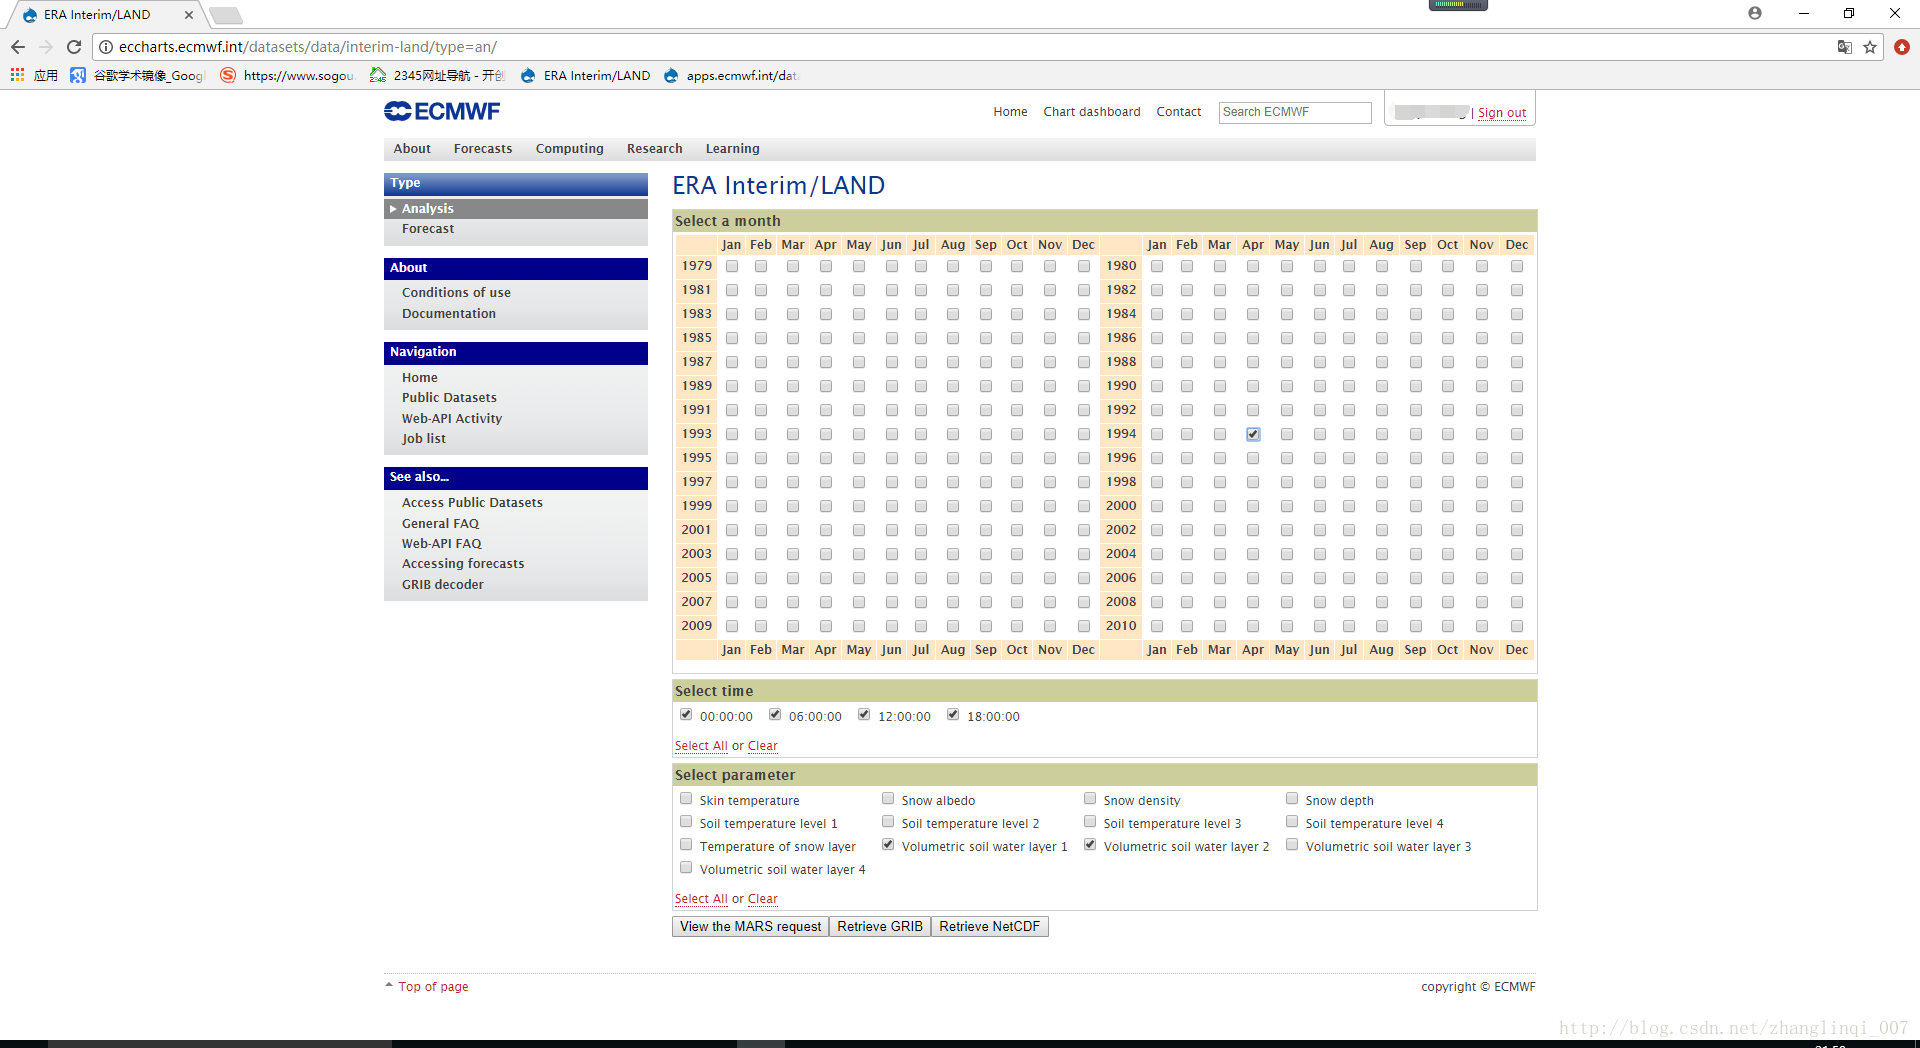
Task: Toggle the 18:00:00 time checkbox
Action: coord(953,714)
